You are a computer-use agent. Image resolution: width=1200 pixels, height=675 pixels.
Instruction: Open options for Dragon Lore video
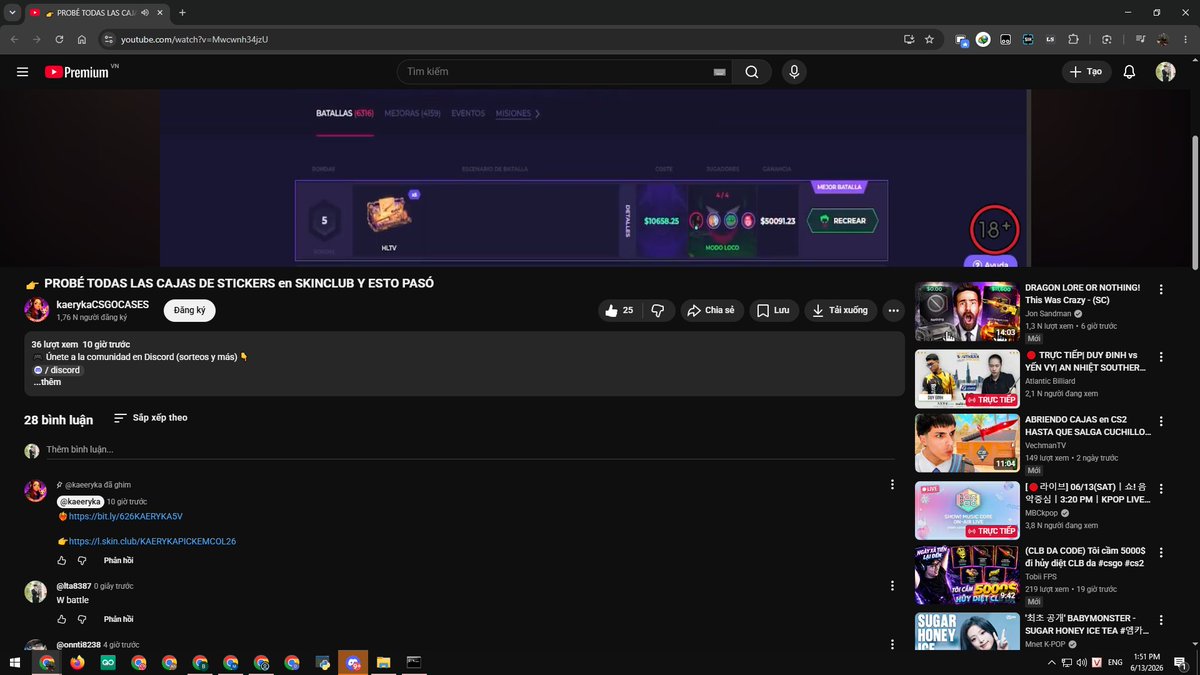(1161, 290)
